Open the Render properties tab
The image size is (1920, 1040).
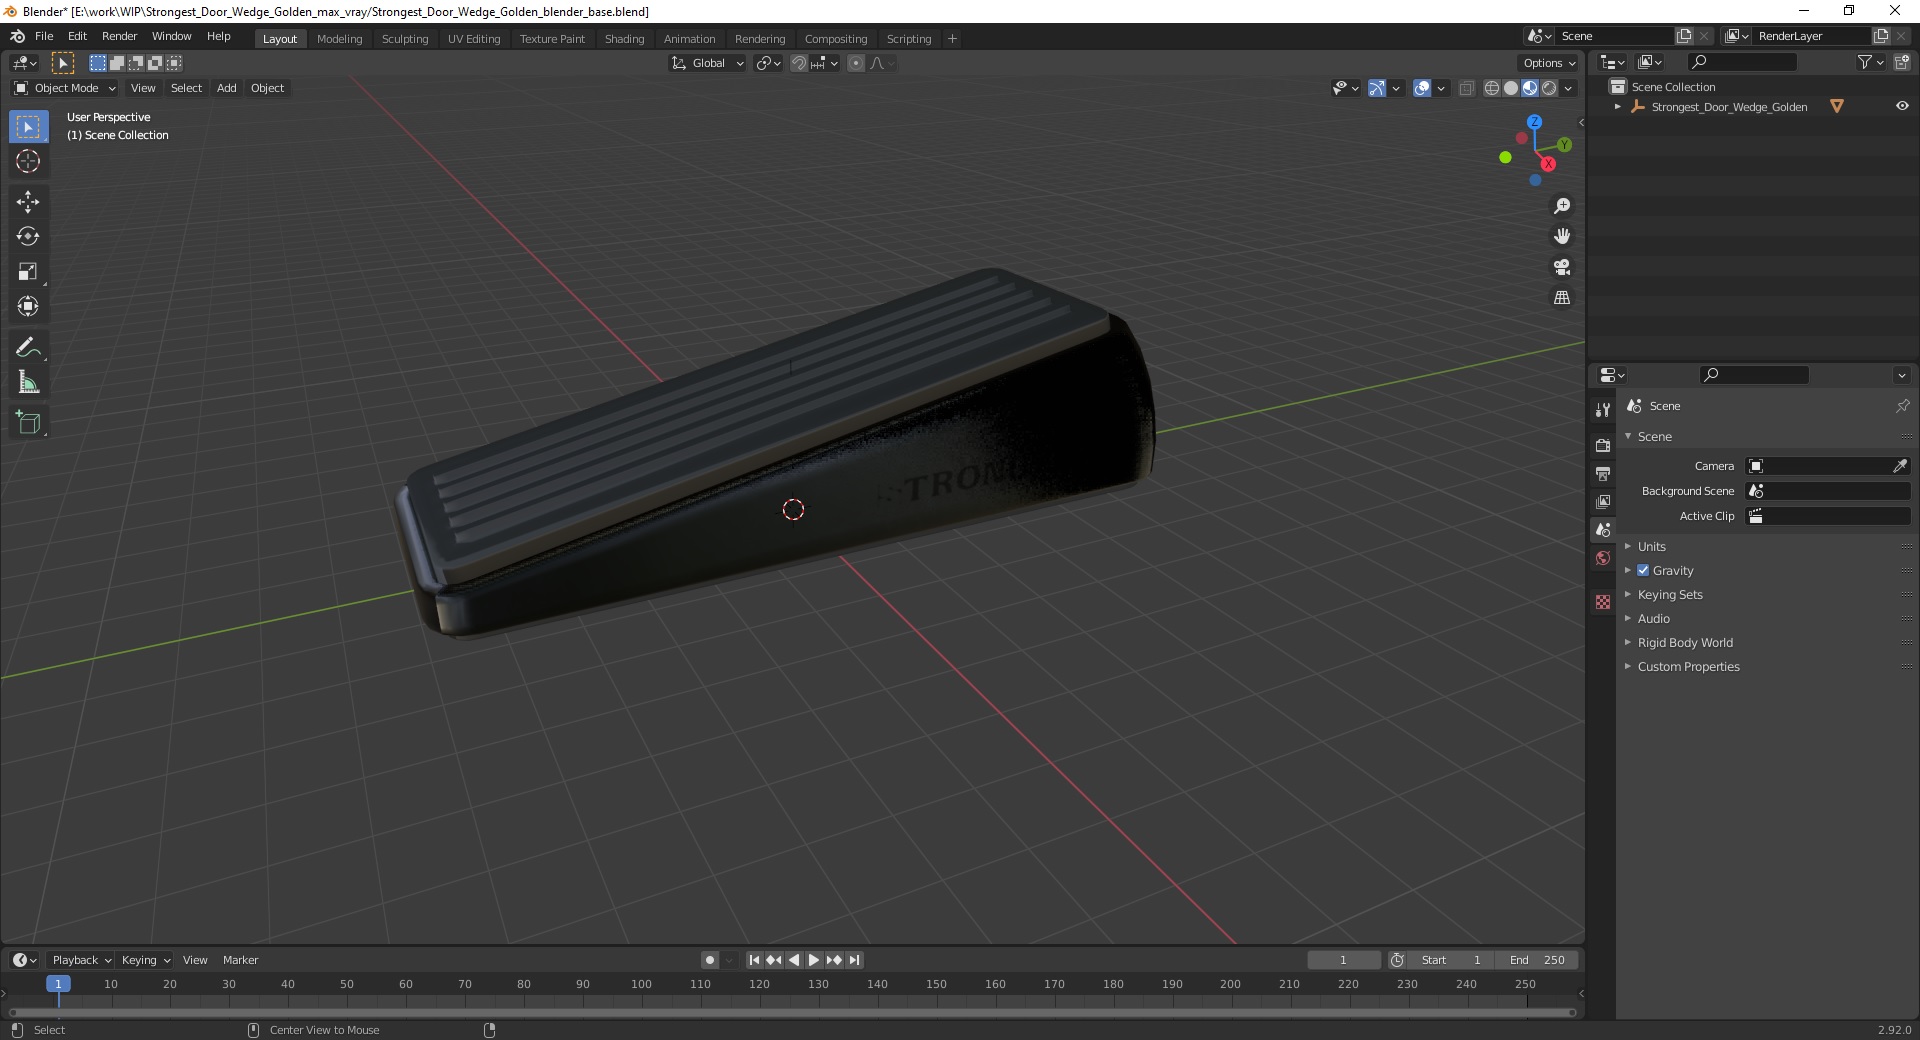1603,445
